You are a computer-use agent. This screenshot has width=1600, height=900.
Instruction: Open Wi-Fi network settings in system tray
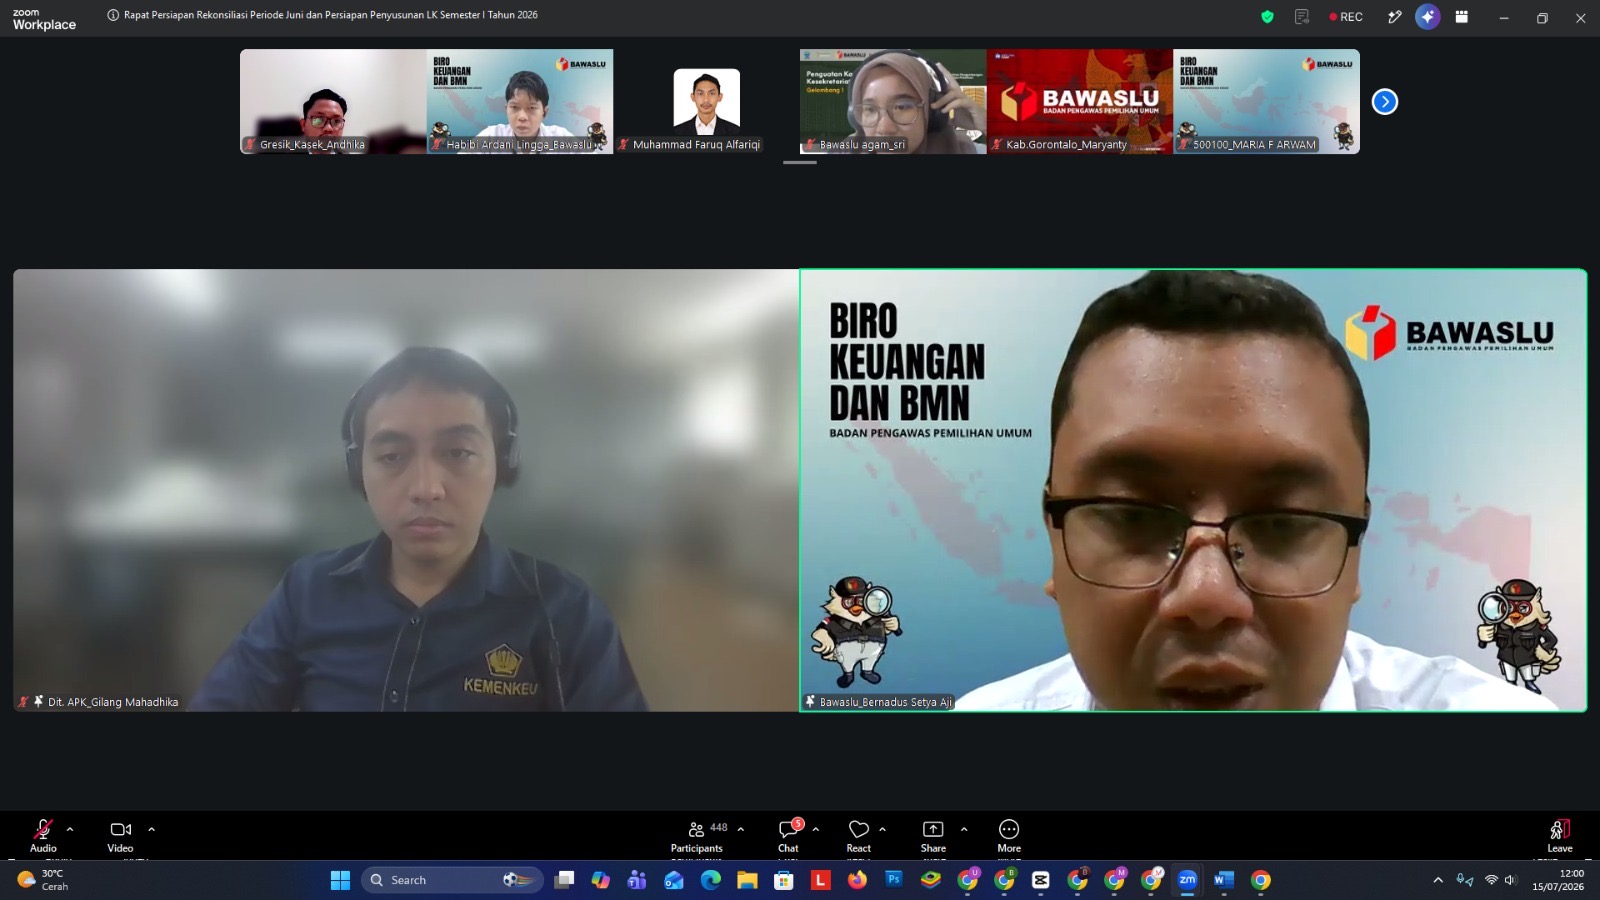pos(1491,880)
